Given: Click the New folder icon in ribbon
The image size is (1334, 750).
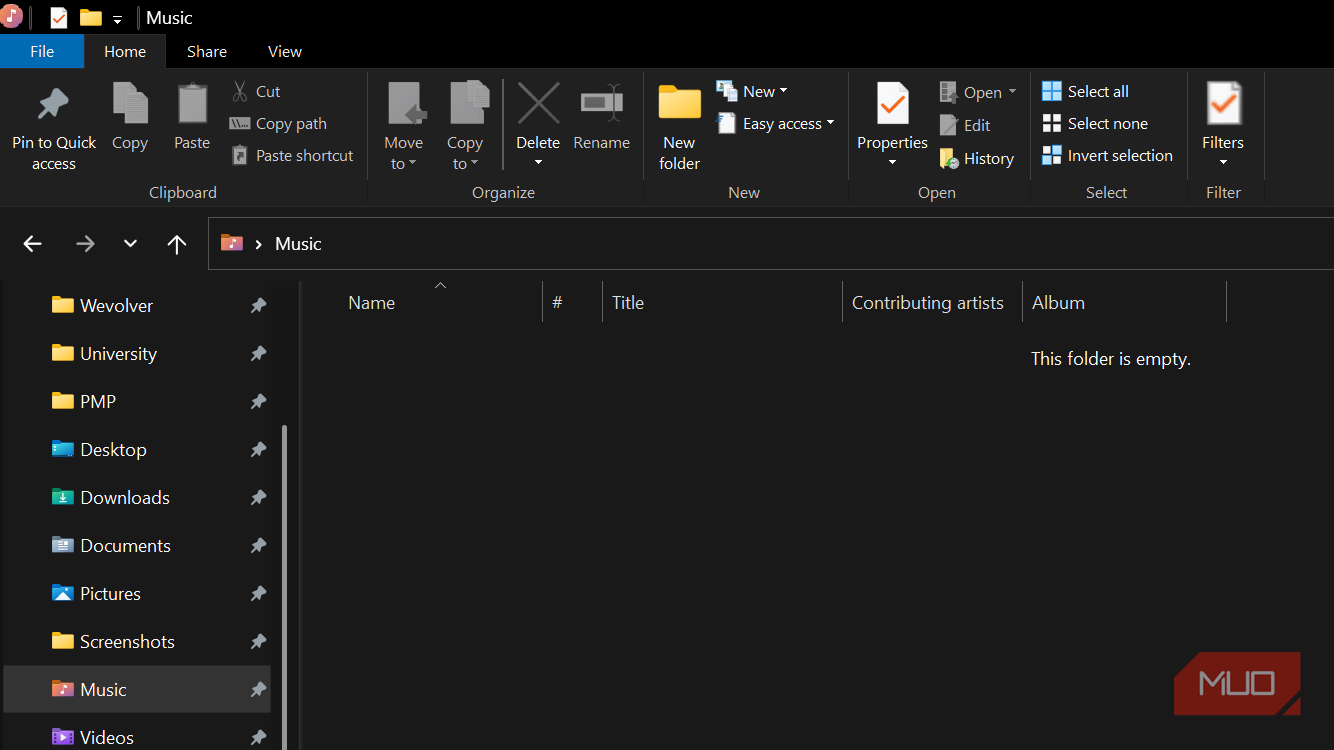Looking at the screenshot, I should click(679, 104).
